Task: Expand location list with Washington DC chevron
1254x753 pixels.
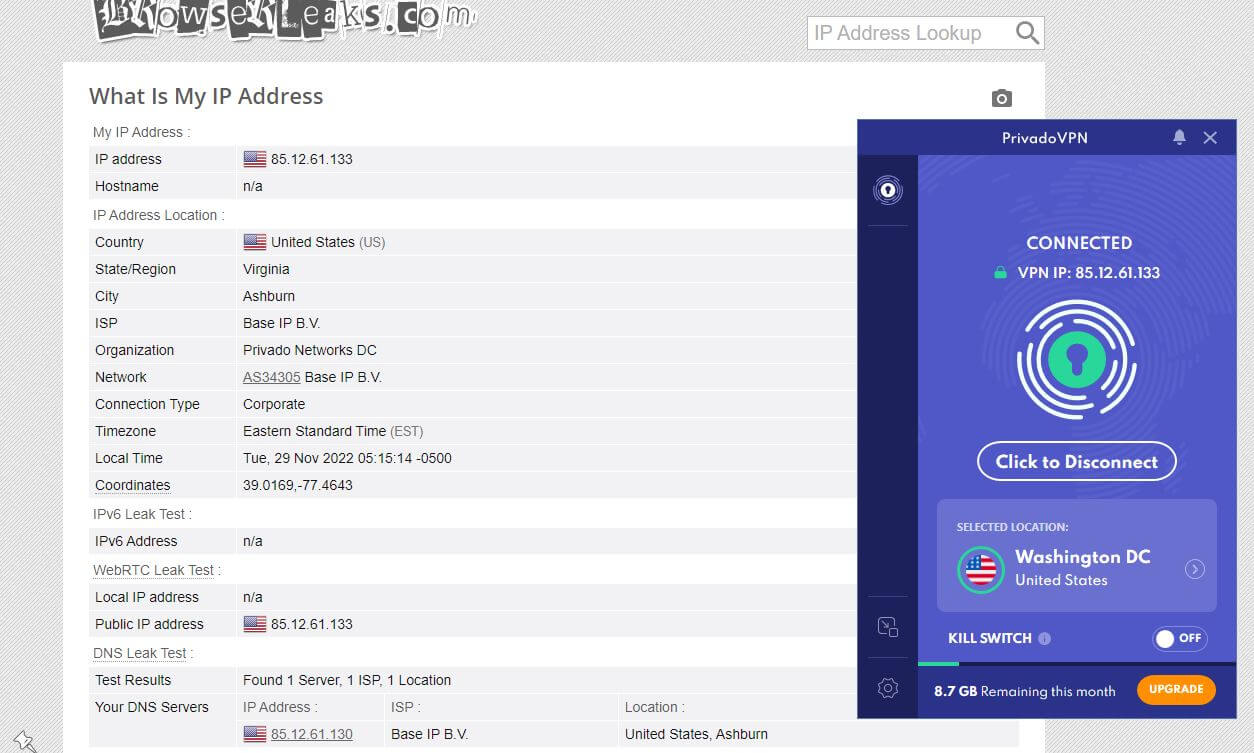Action: (1194, 569)
